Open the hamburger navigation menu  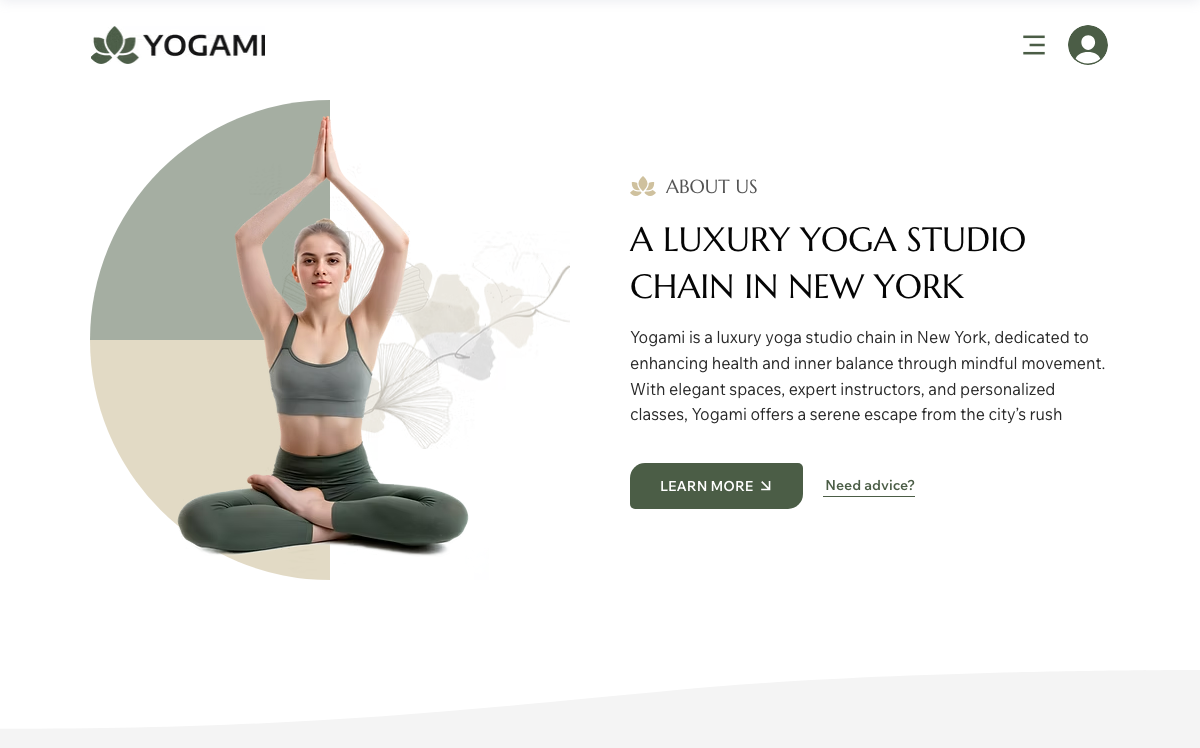pyautogui.click(x=1034, y=45)
